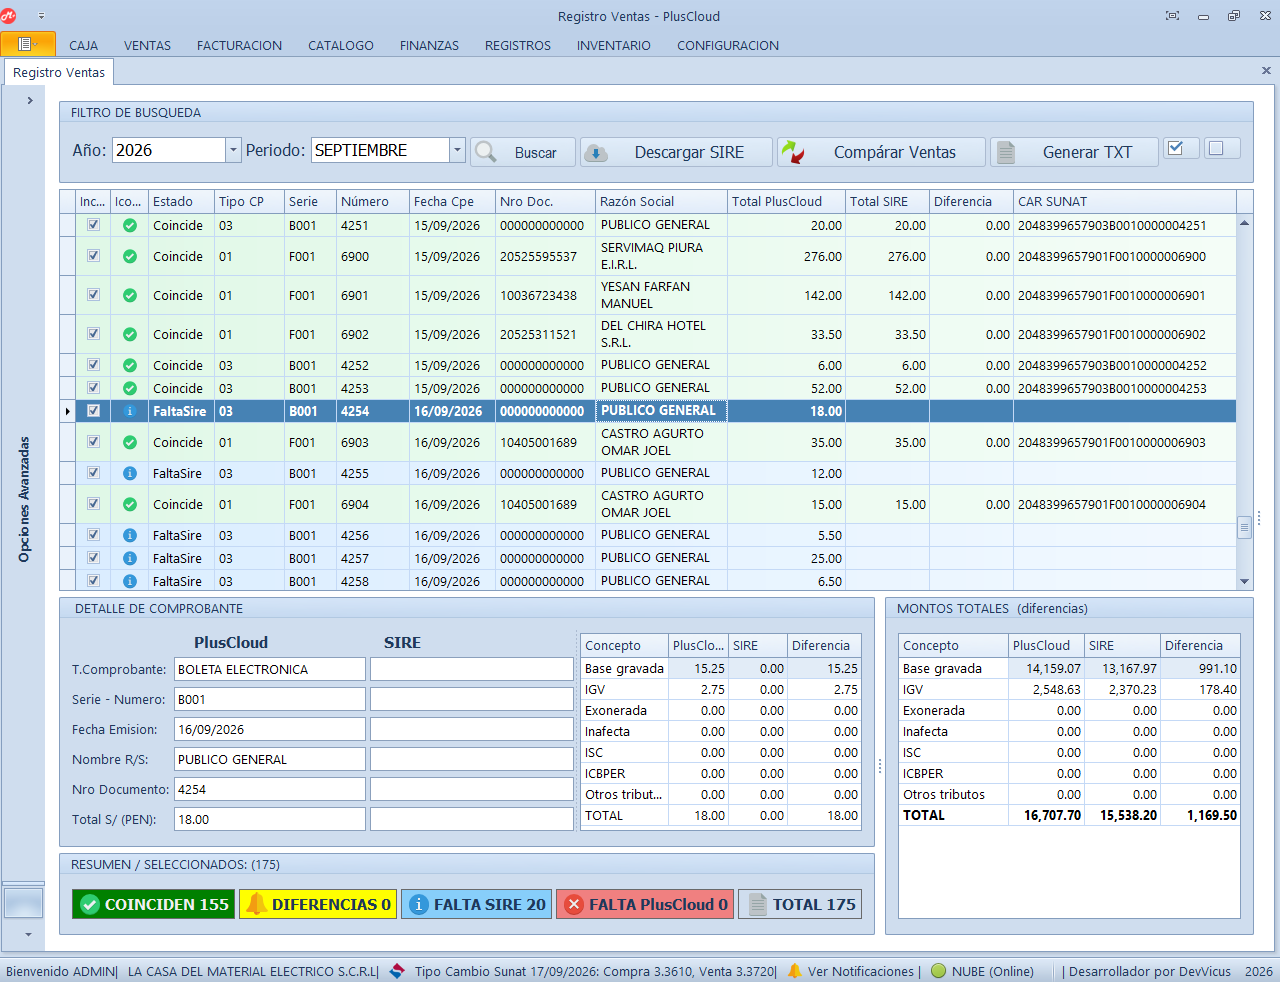Screen dimensions: 1280x982
Task: Sort by the Estado column header
Action: click(x=181, y=201)
